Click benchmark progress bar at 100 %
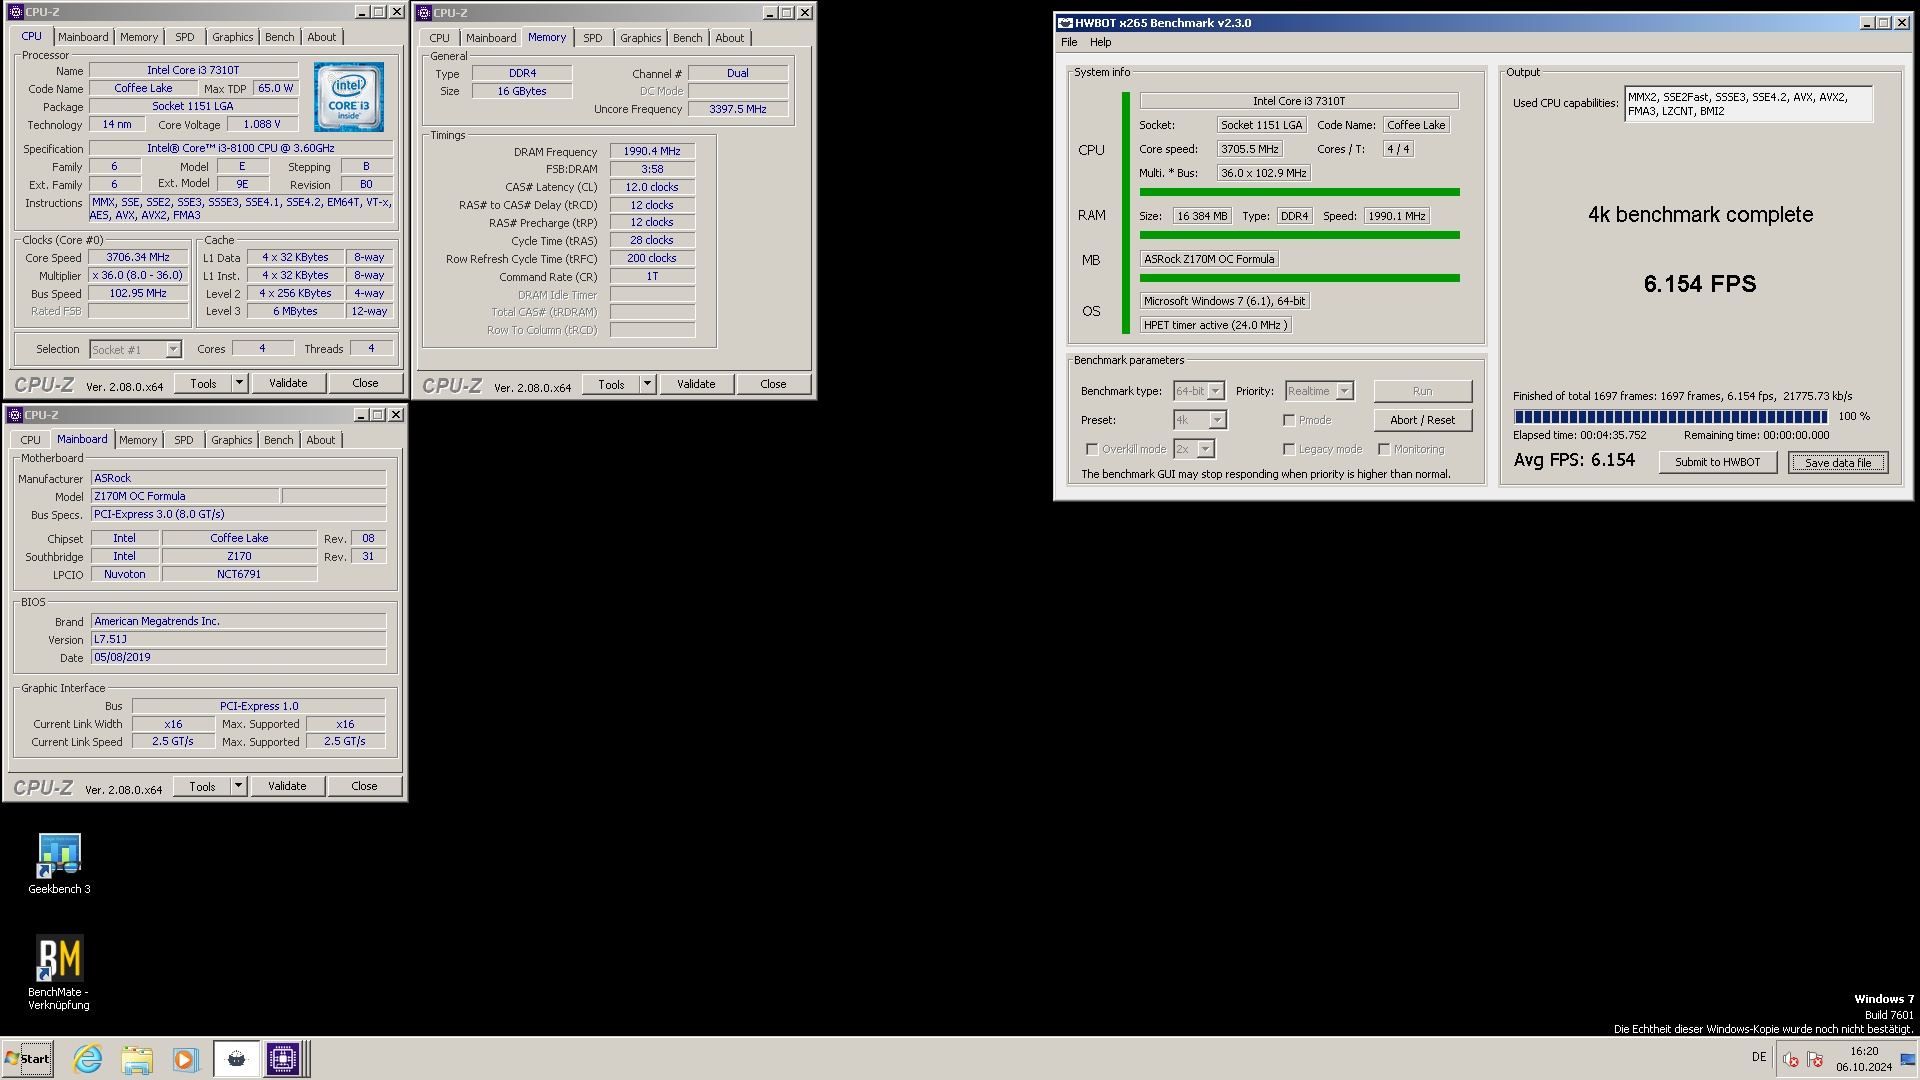1920x1080 pixels. coord(1672,417)
